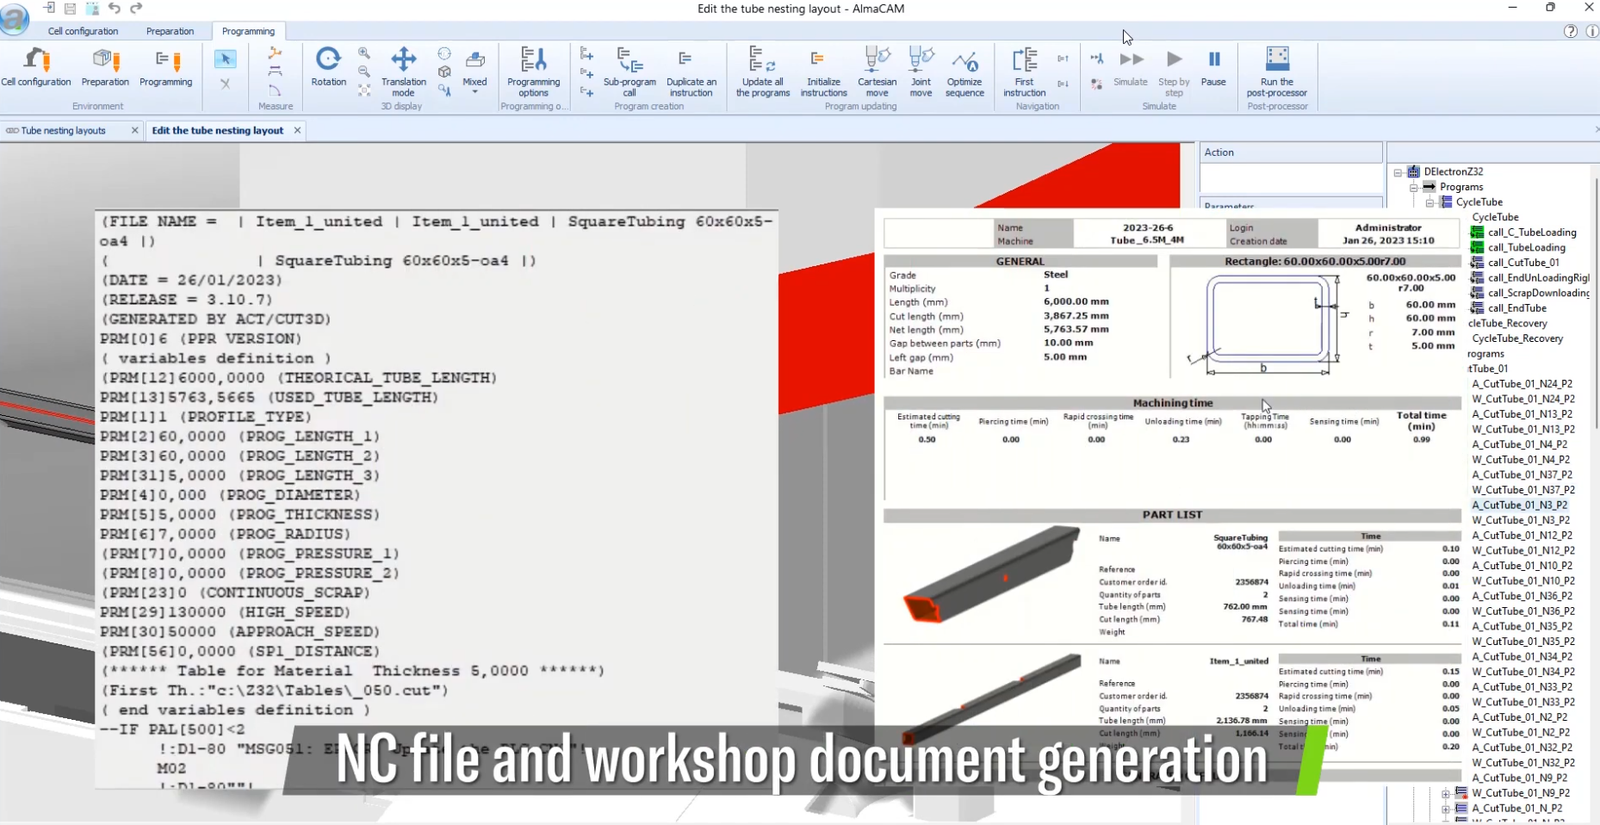Click the undo arrow in title bar
This screenshot has width=1600, height=825.
(x=114, y=8)
